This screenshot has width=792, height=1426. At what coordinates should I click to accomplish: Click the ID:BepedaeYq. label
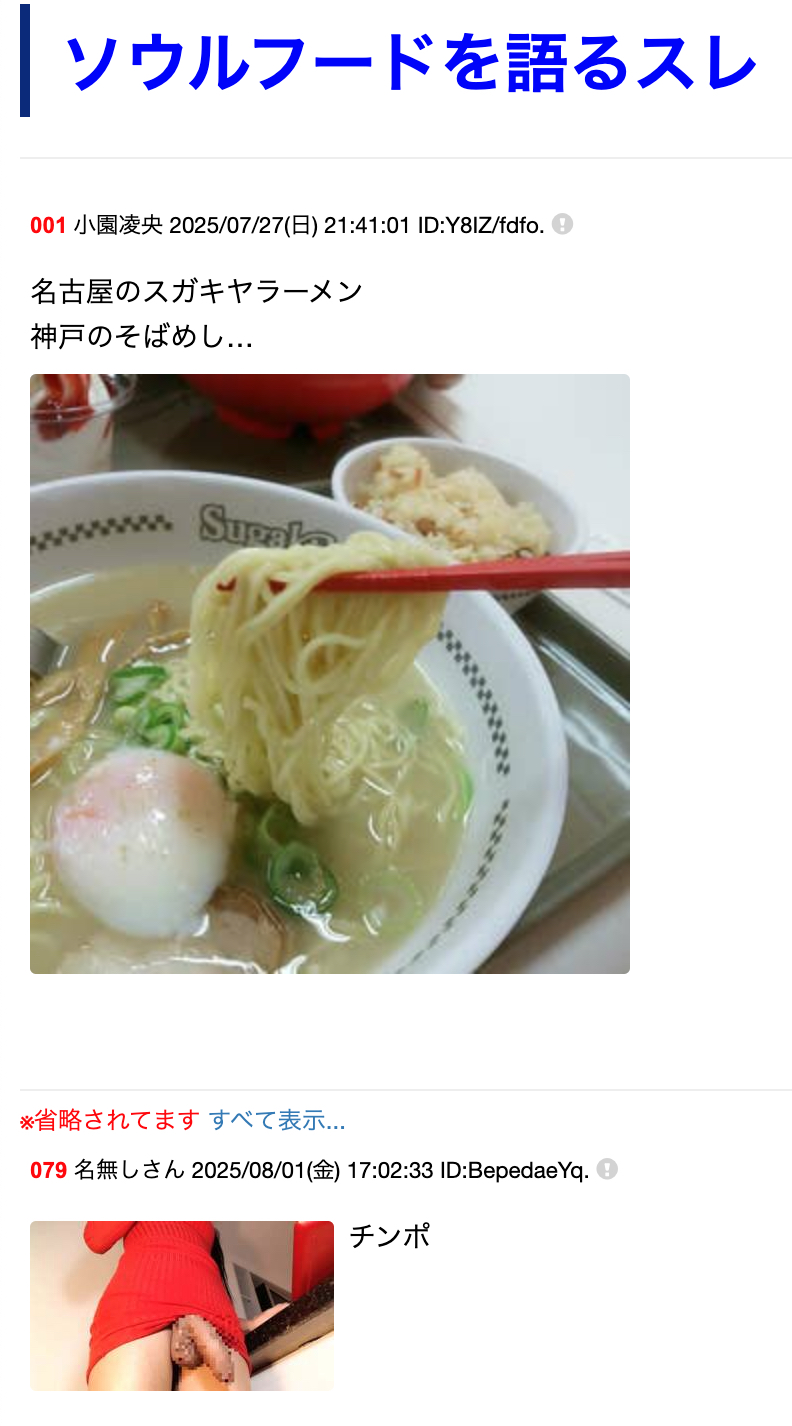(x=514, y=1170)
